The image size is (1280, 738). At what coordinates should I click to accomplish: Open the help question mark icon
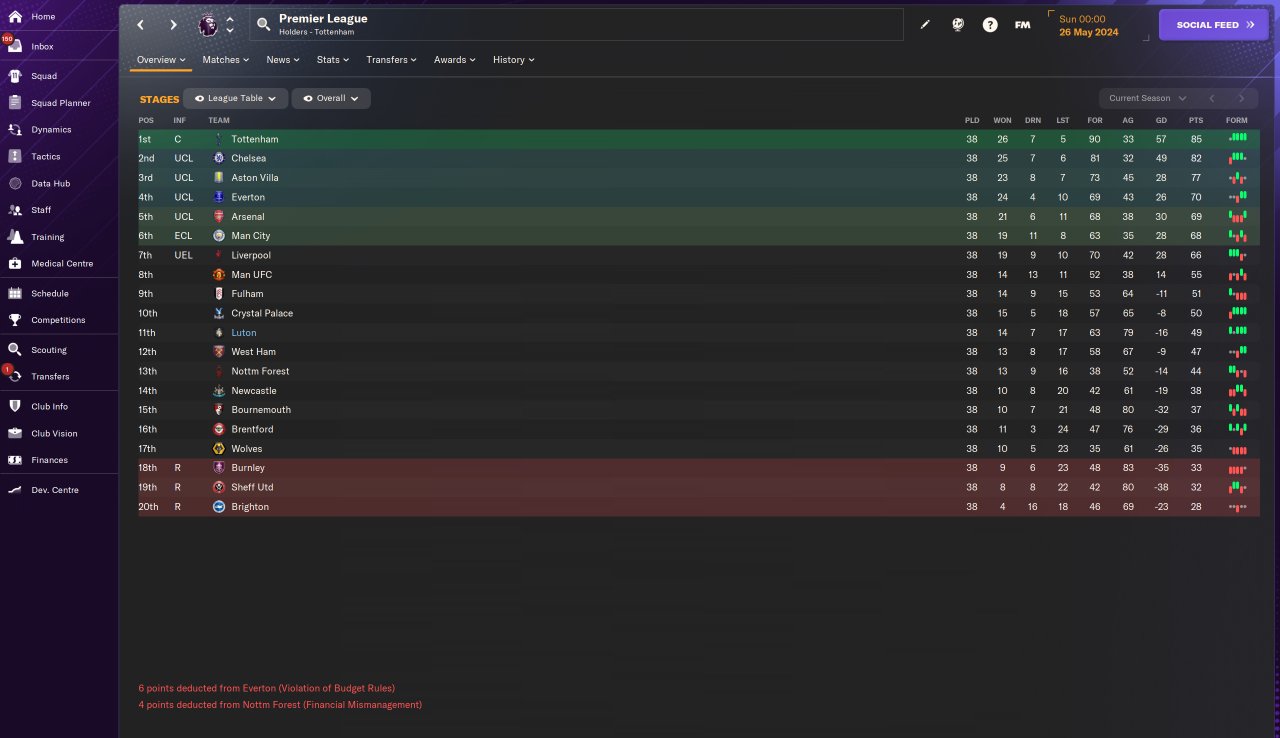pyautogui.click(x=990, y=25)
